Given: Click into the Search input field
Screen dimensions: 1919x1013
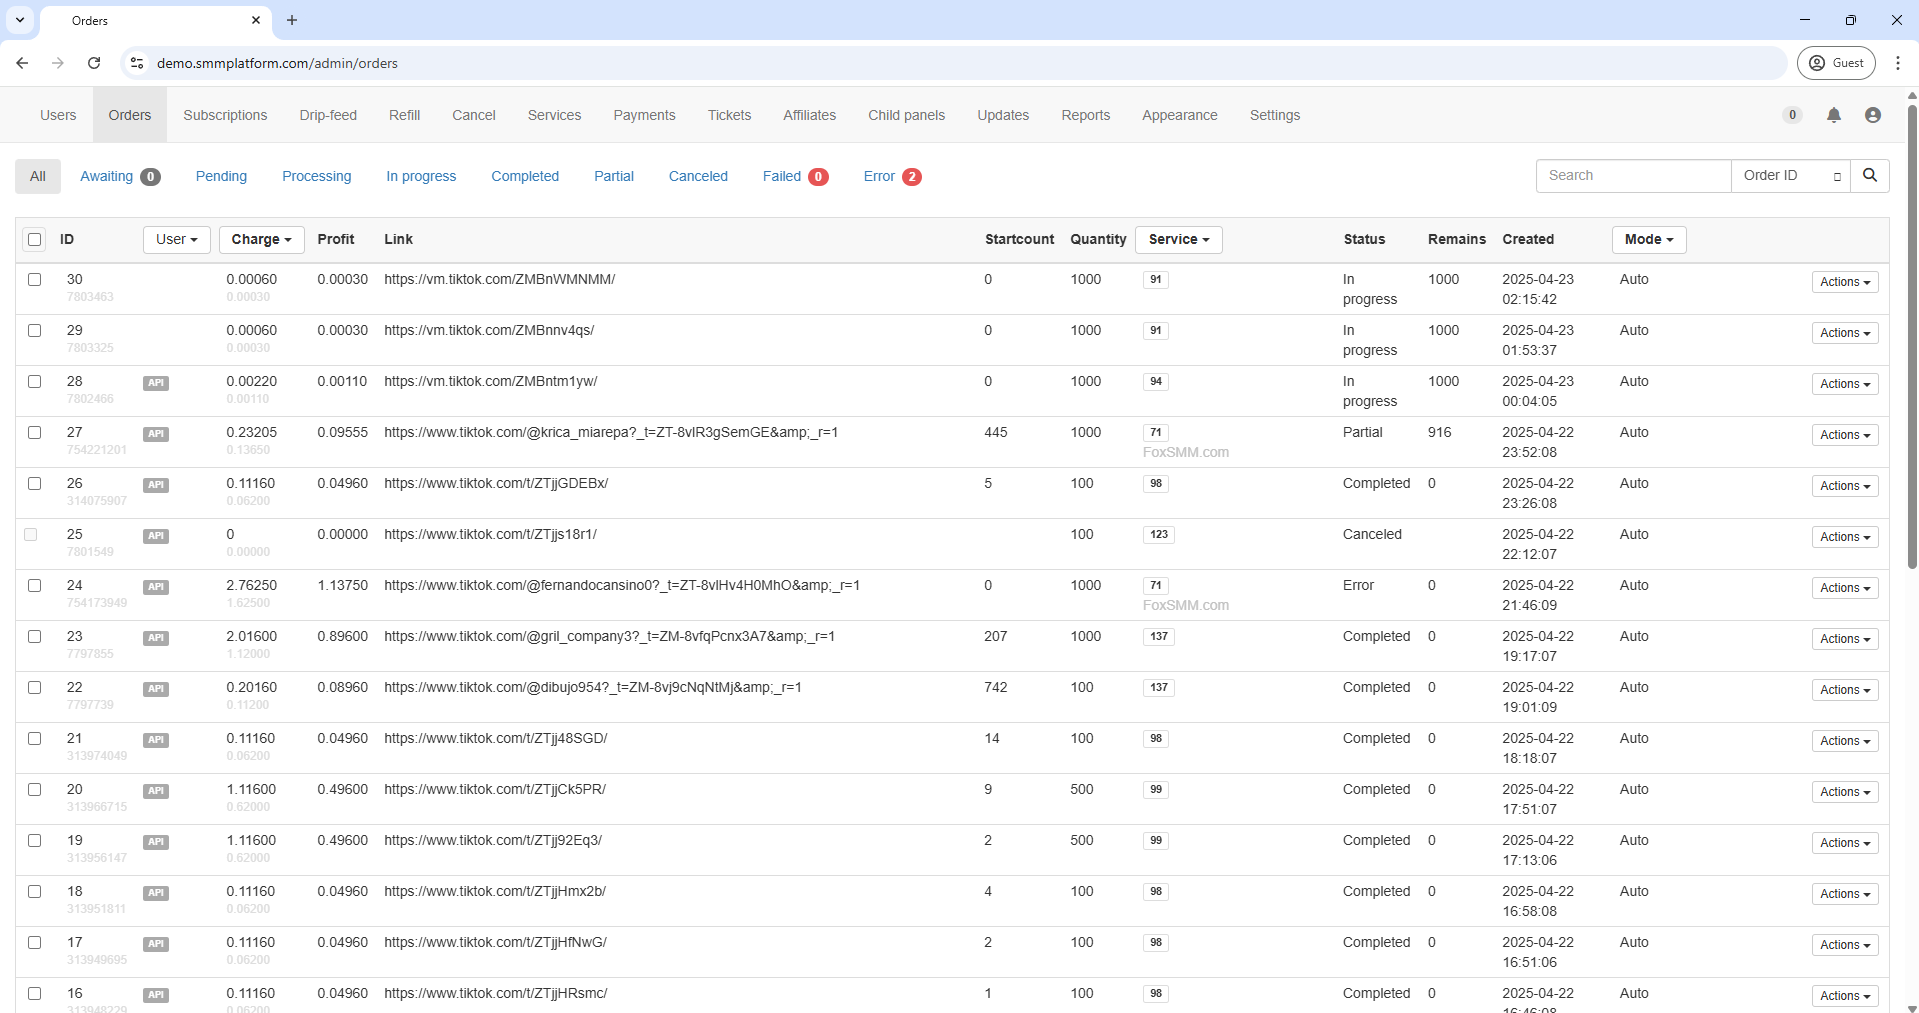Looking at the screenshot, I should click(1632, 176).
